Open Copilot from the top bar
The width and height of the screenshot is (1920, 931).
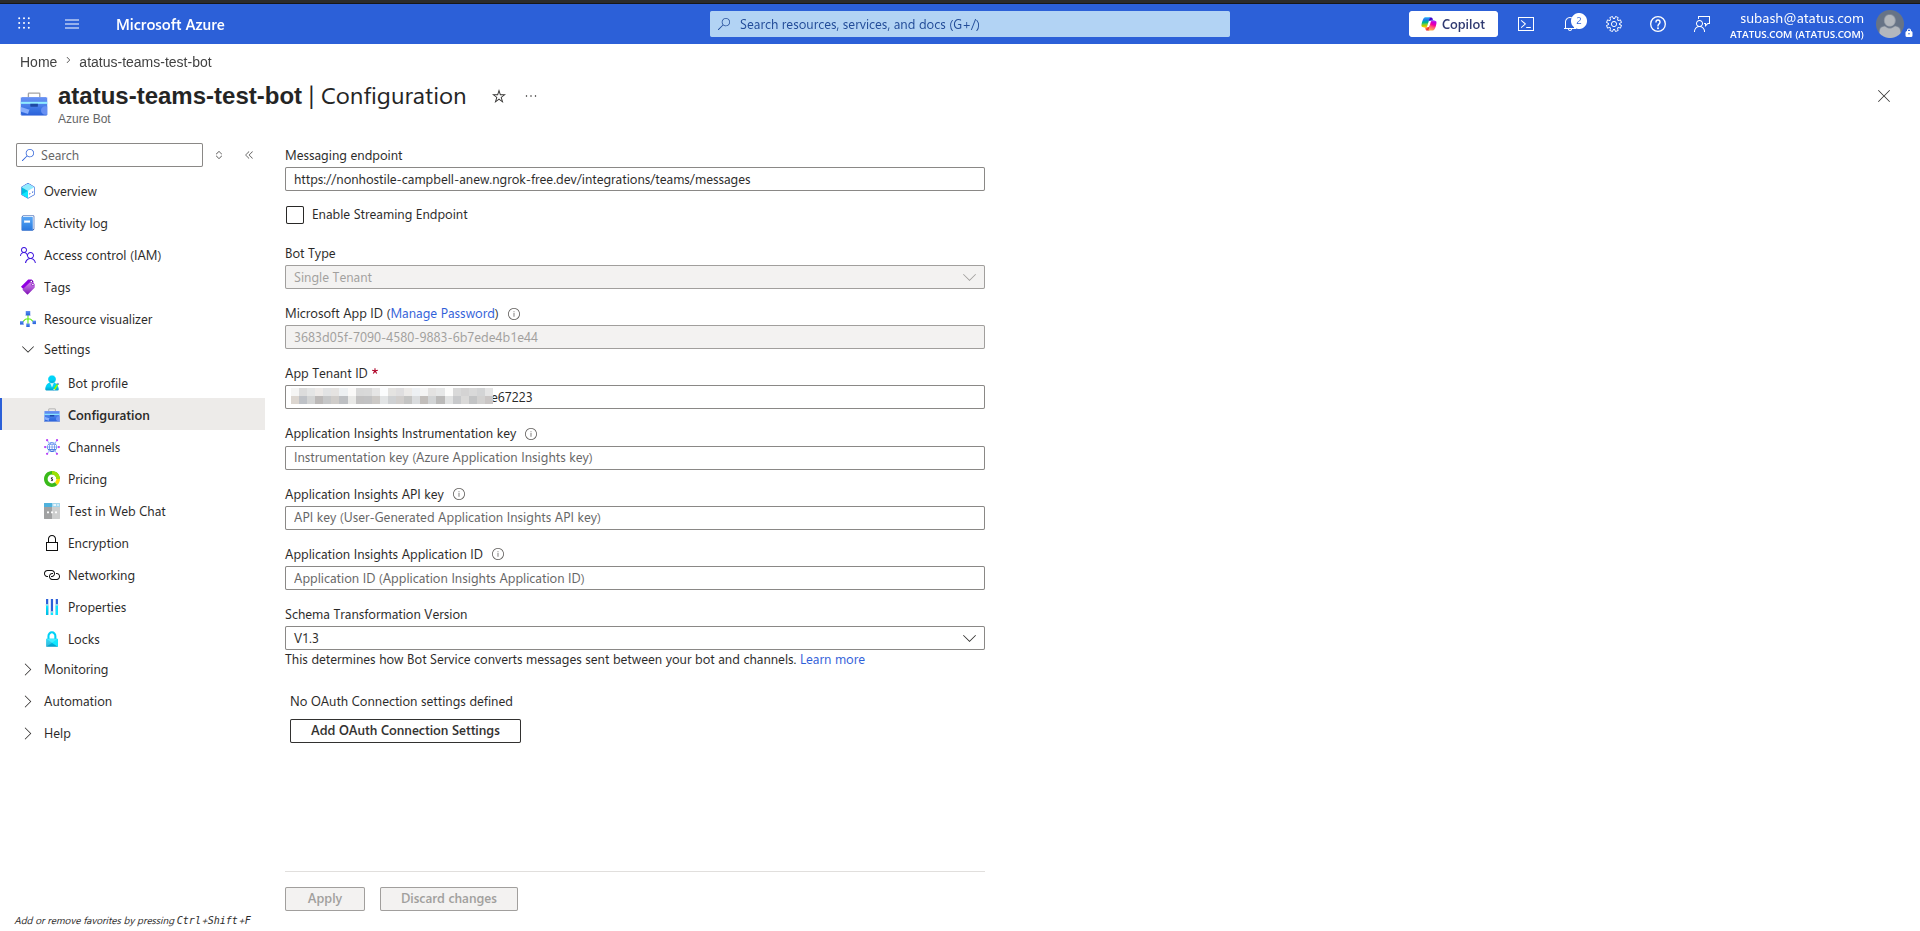tap(1453, 24)
